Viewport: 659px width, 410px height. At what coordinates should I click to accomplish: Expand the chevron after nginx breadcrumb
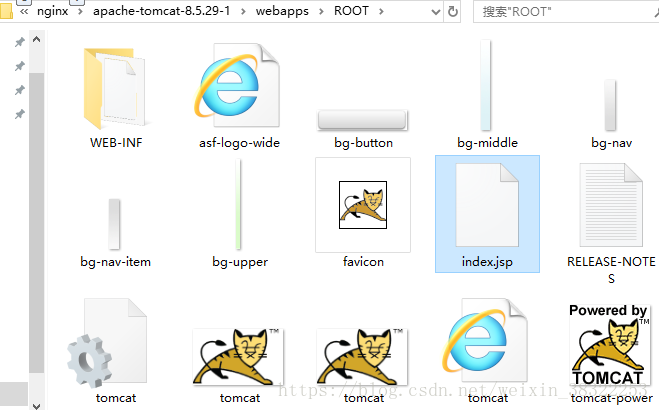click(x=80, y=11)
